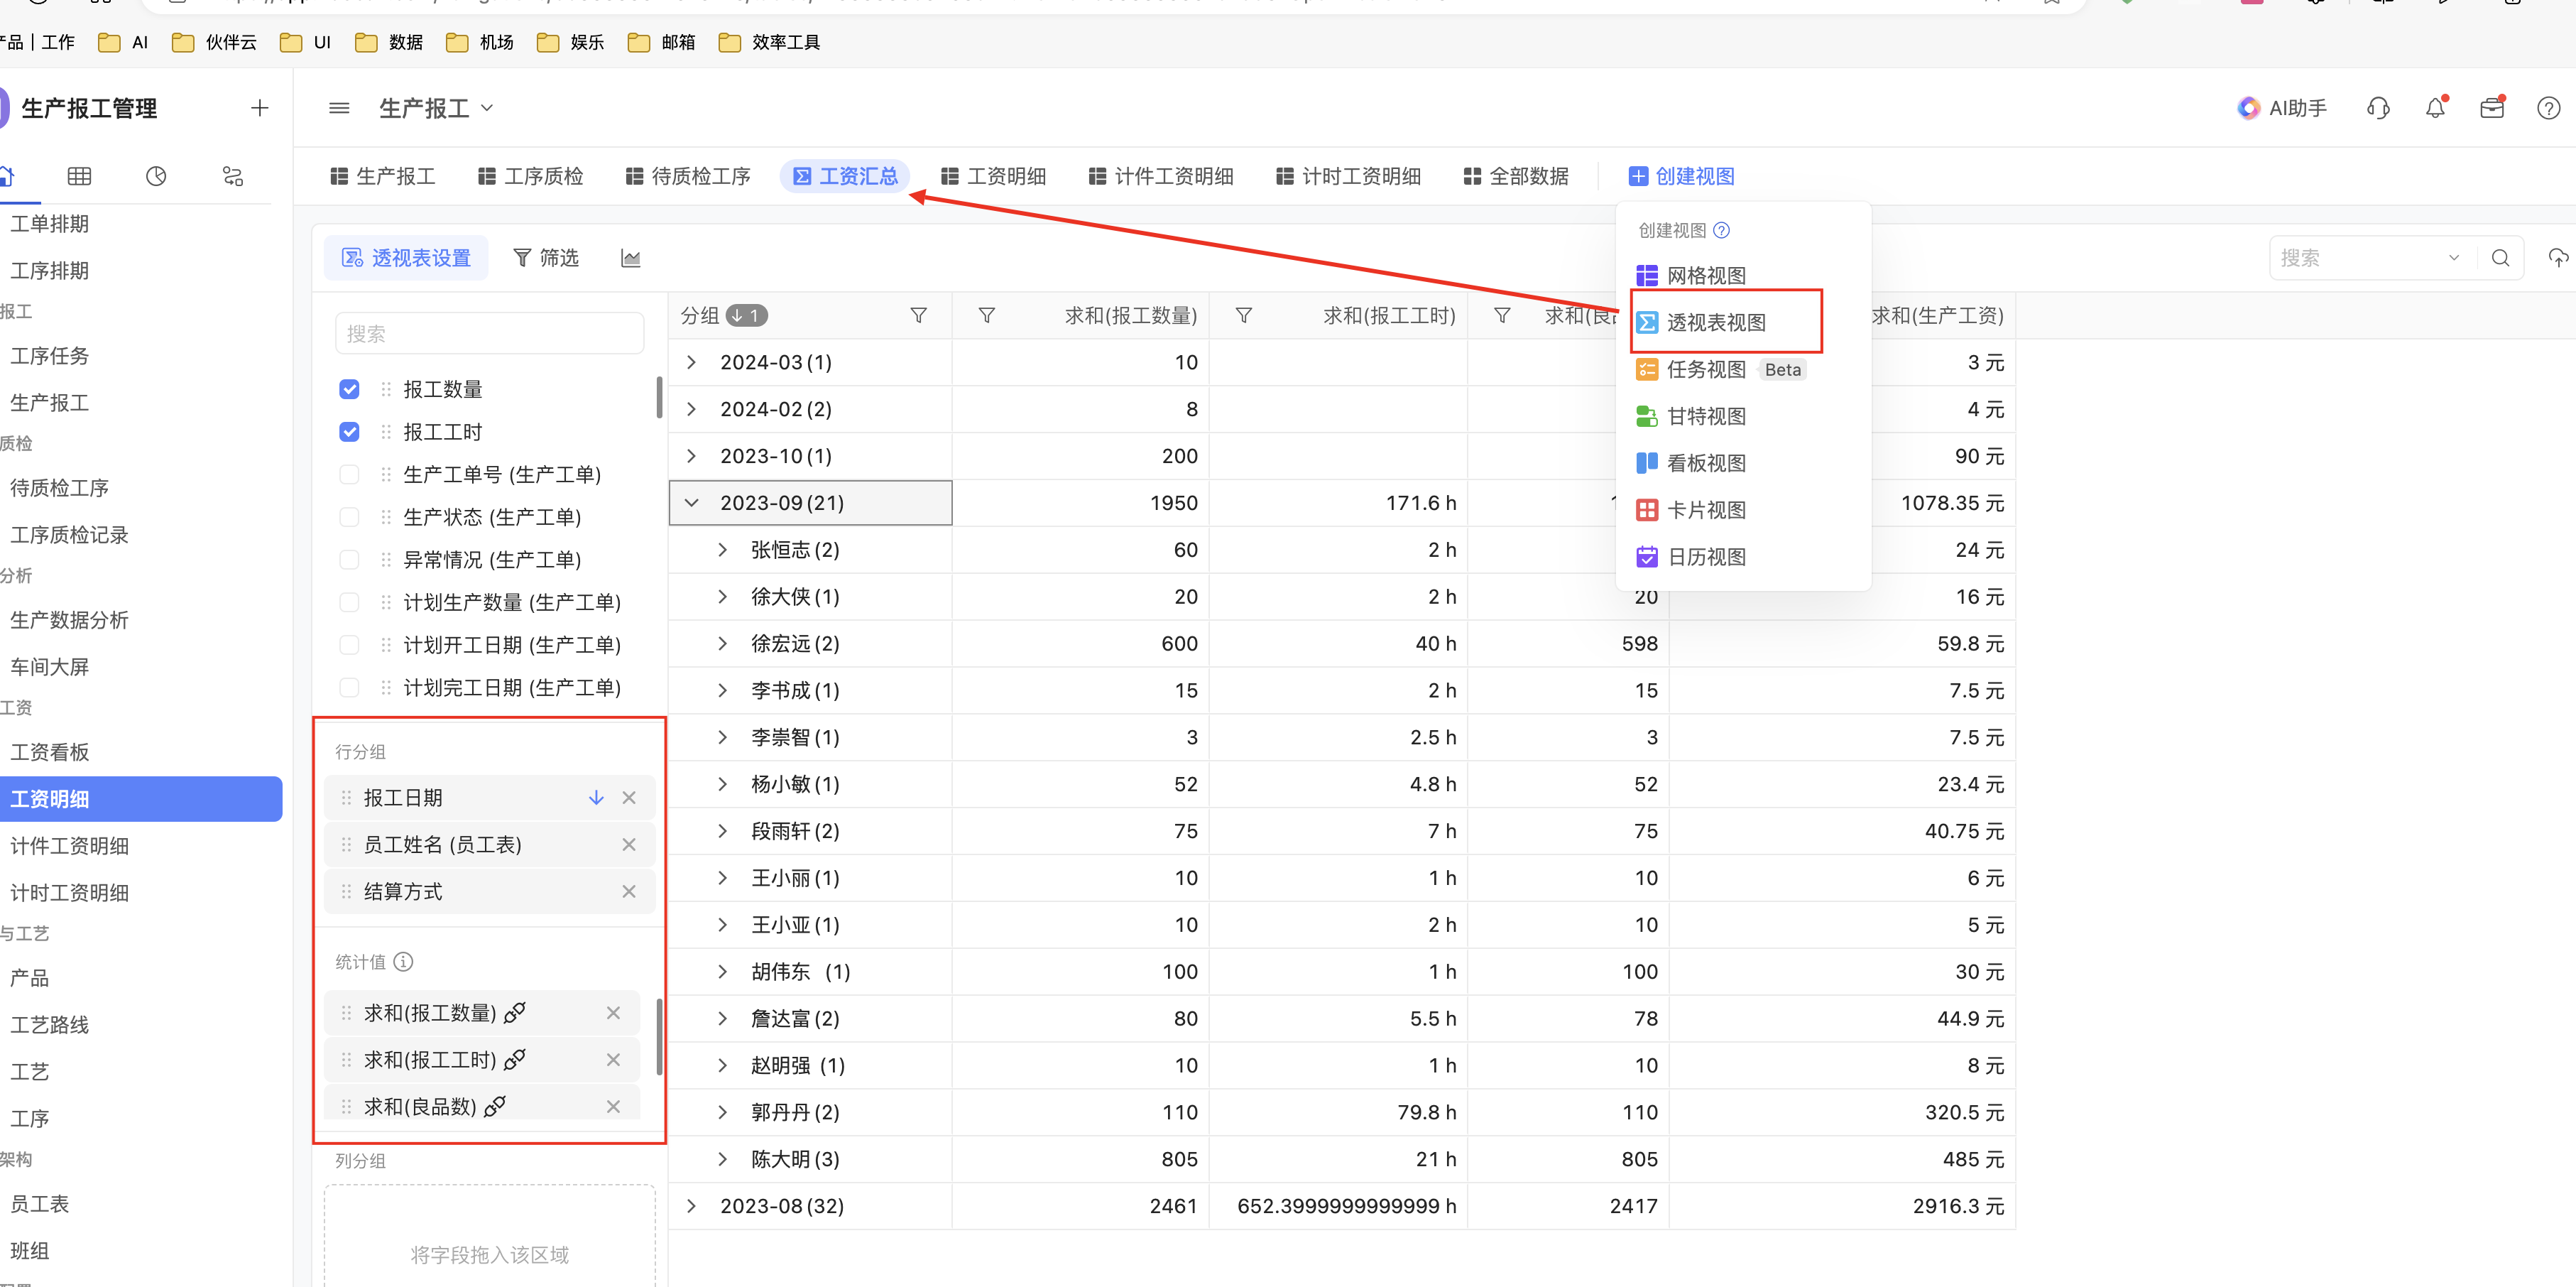Remove 员工姓名 (员工表) from row groups
This screenshot has width=2576, height=1287.
click(629, 845)
